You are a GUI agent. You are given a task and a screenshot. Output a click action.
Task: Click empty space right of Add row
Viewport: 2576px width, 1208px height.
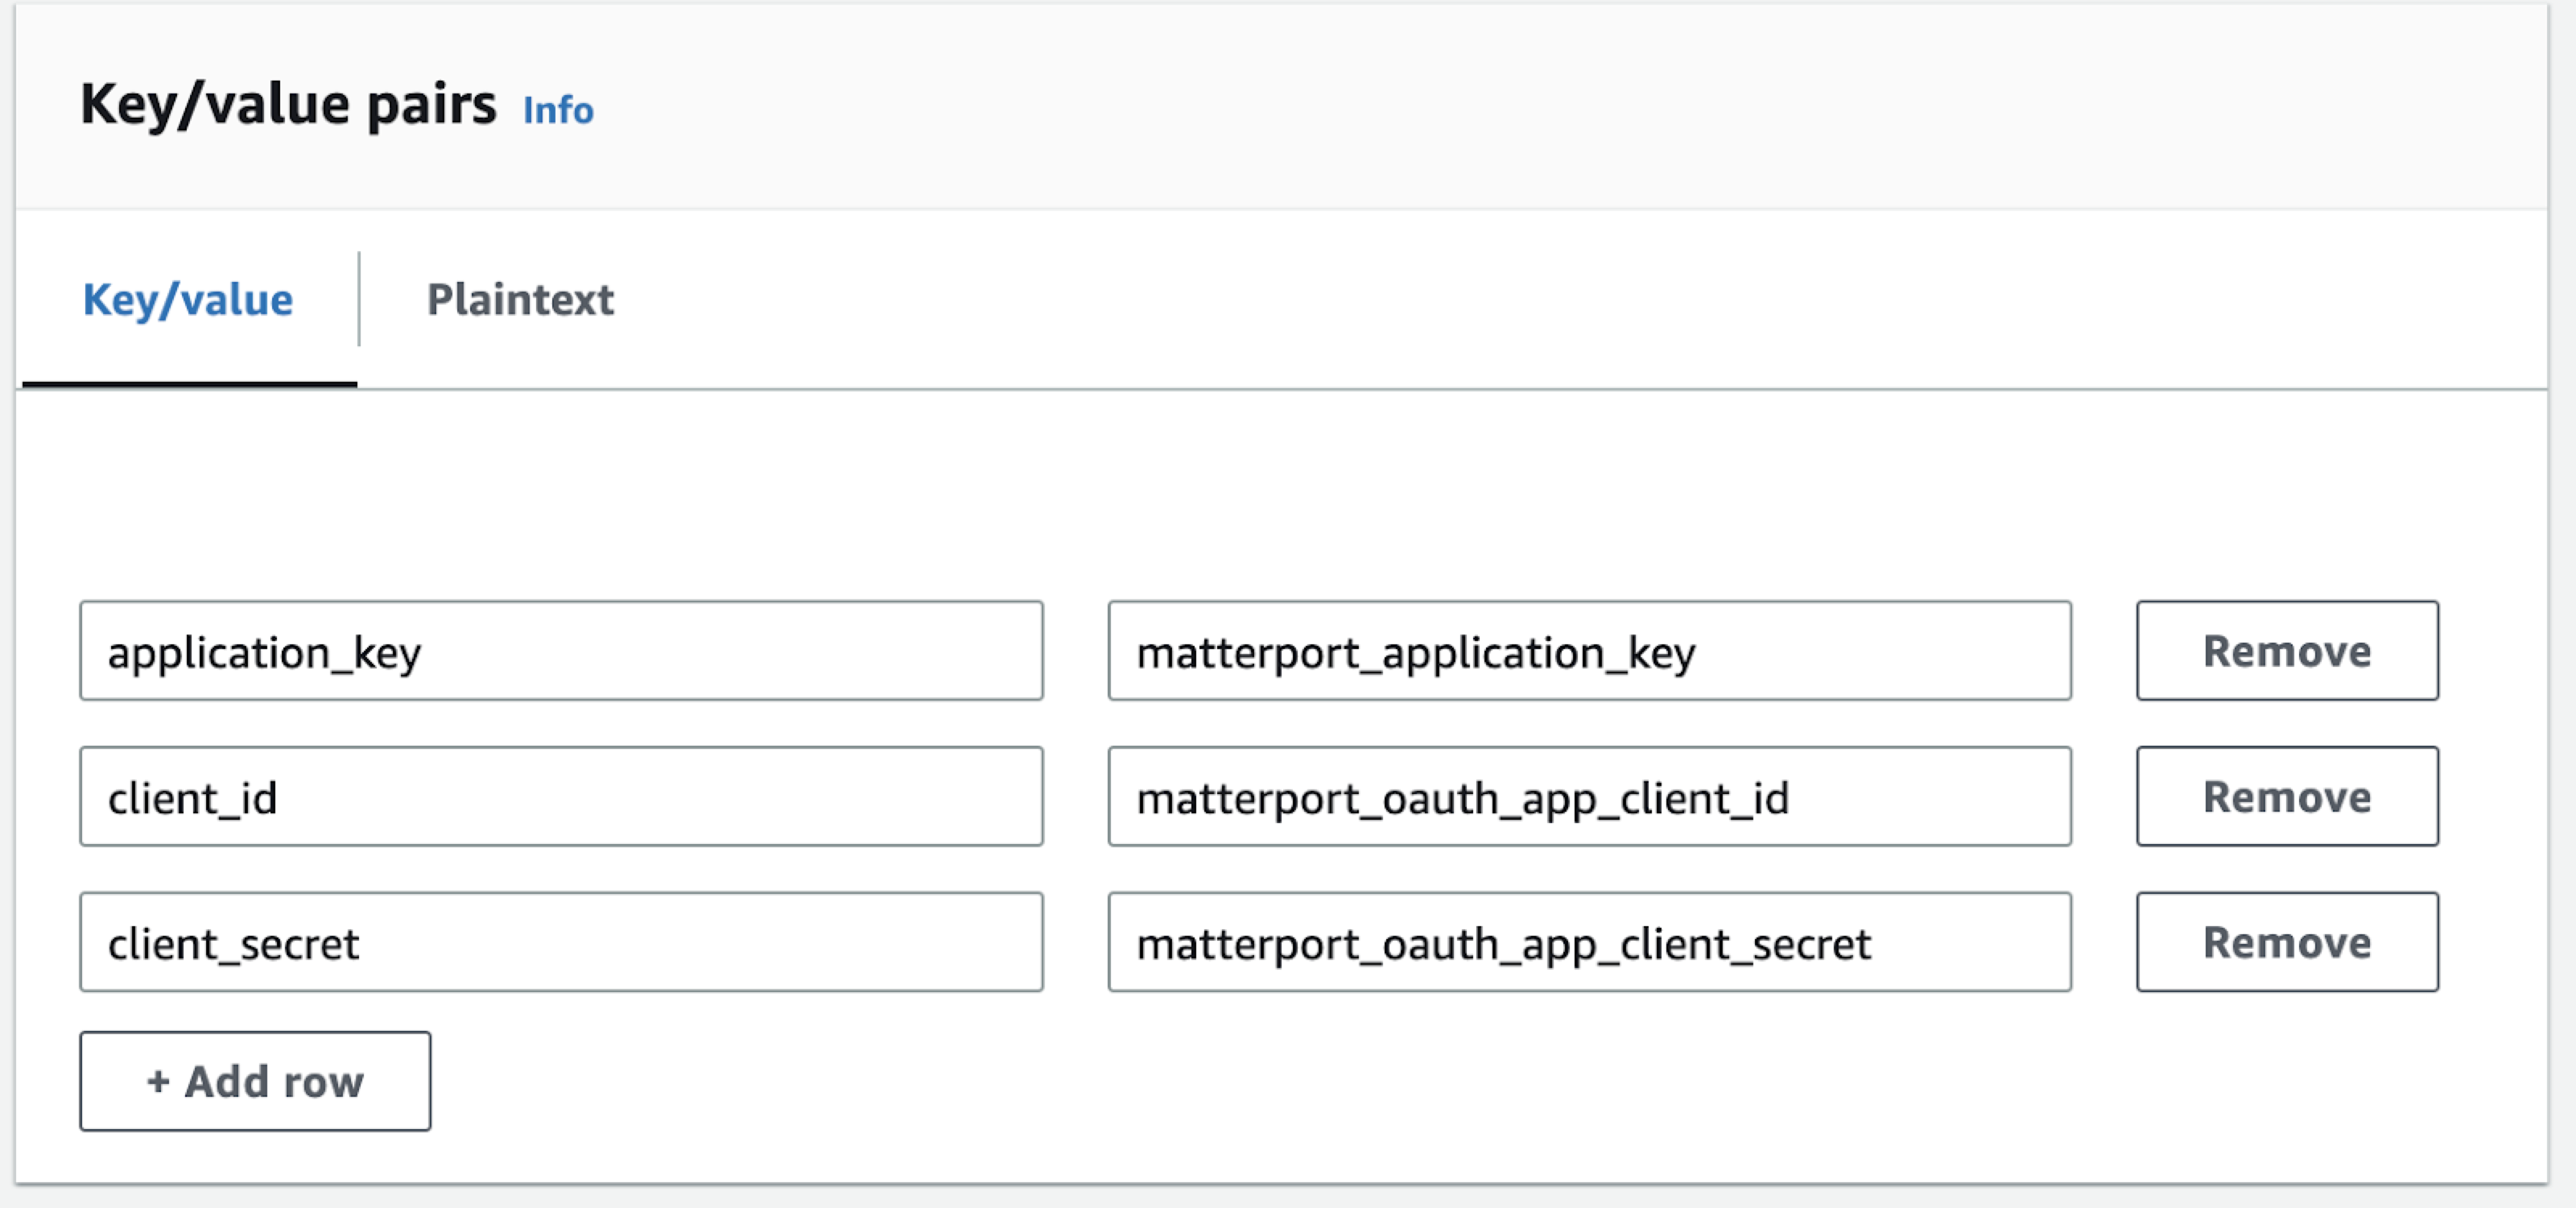tap(1200, 1082)
